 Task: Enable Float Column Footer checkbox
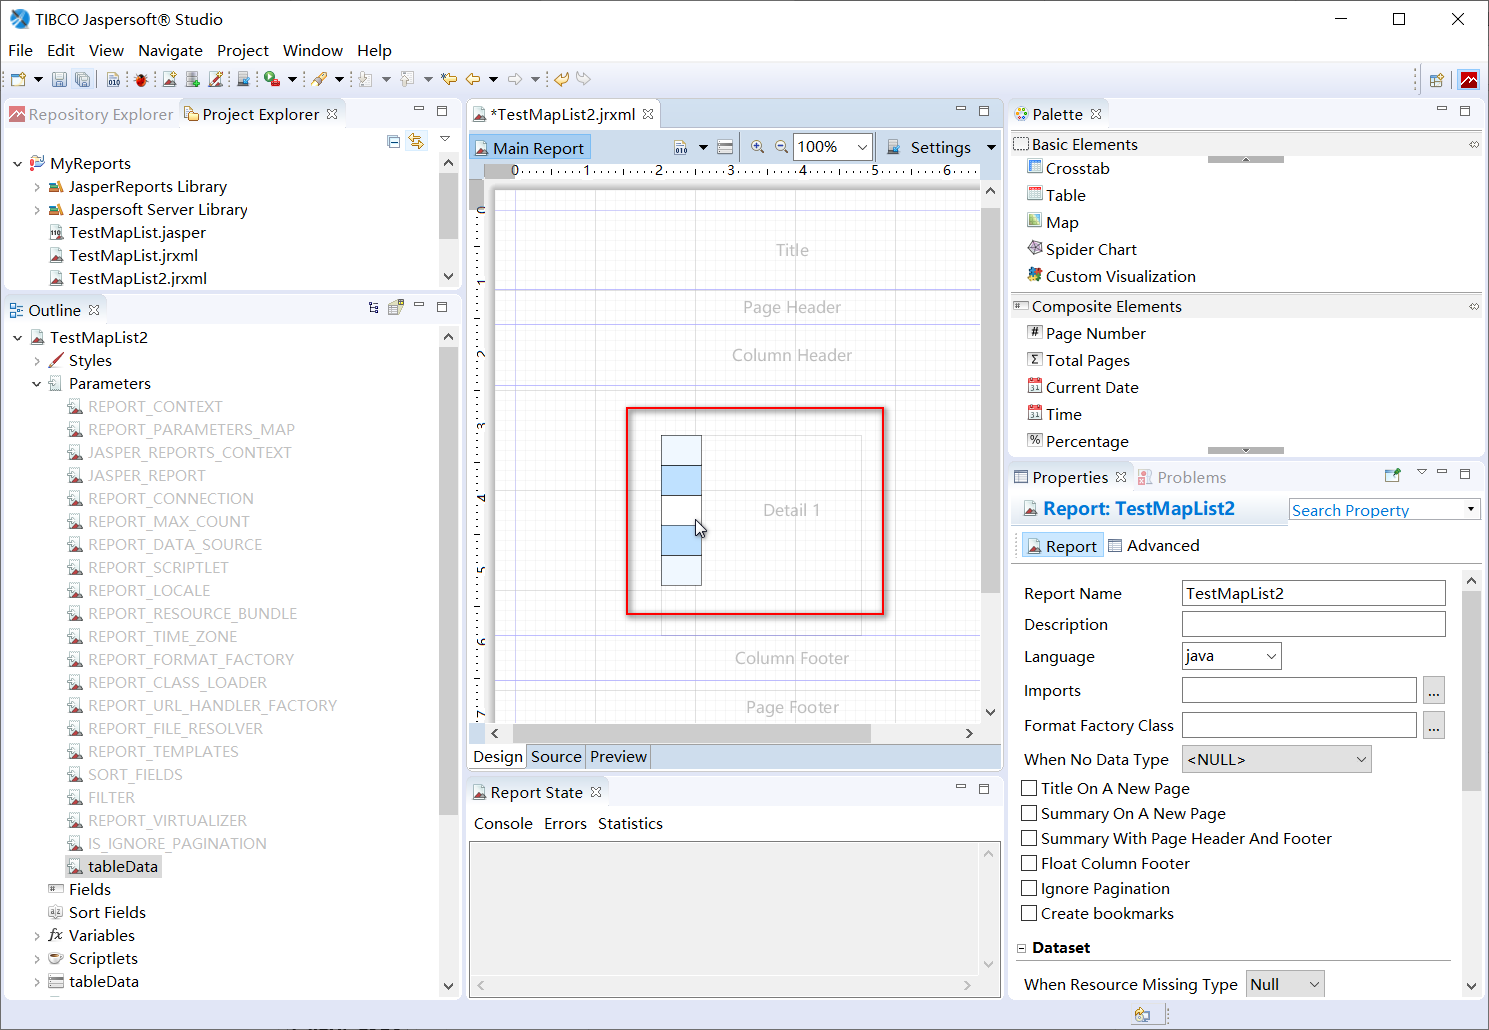pyautogui.click(x=1029, y=863)
